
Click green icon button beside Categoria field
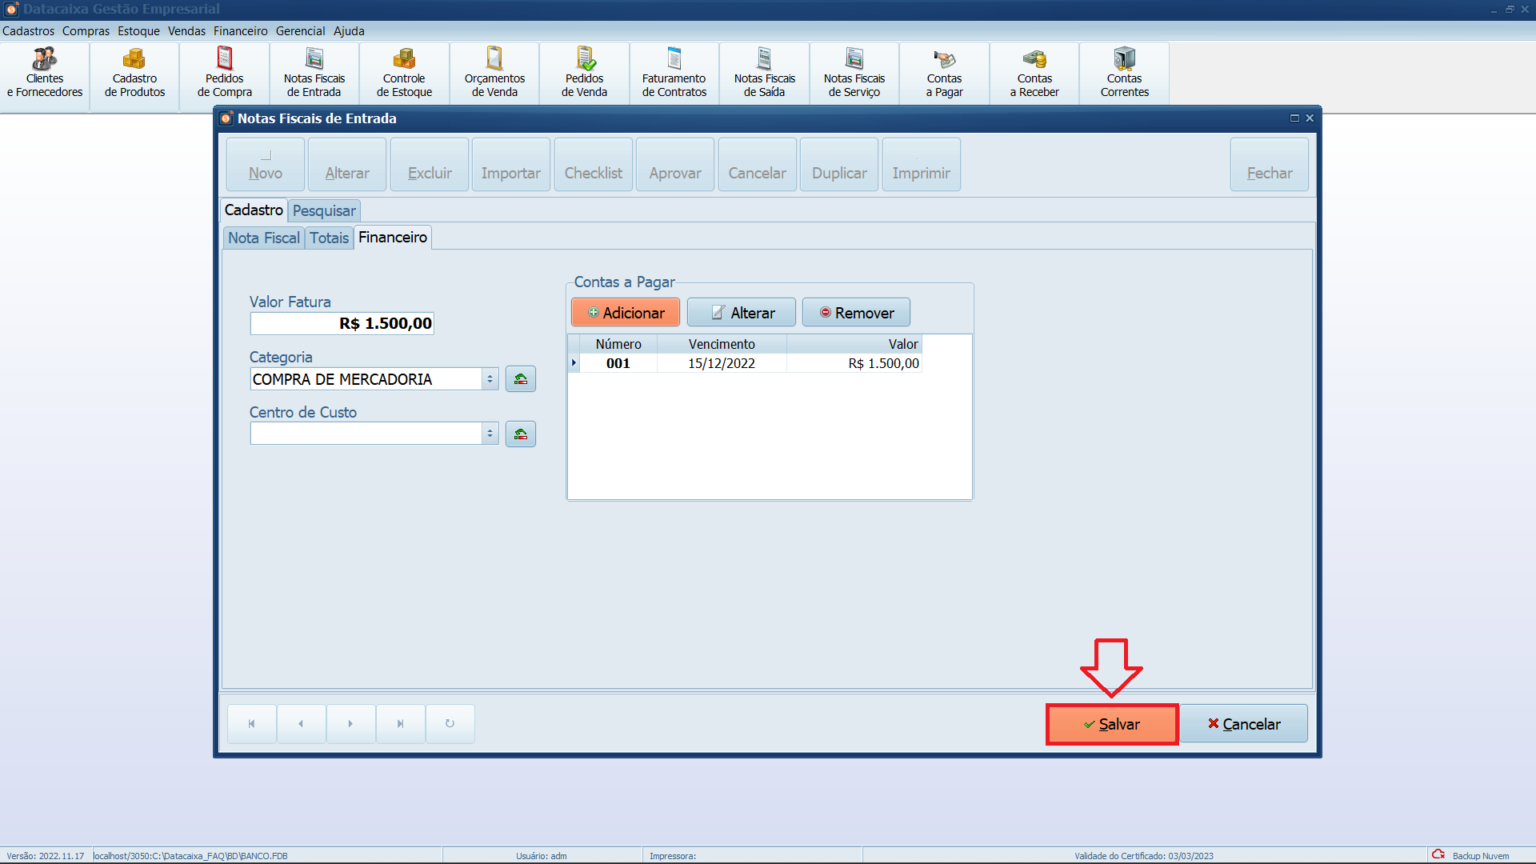click(x=520, y=379)
